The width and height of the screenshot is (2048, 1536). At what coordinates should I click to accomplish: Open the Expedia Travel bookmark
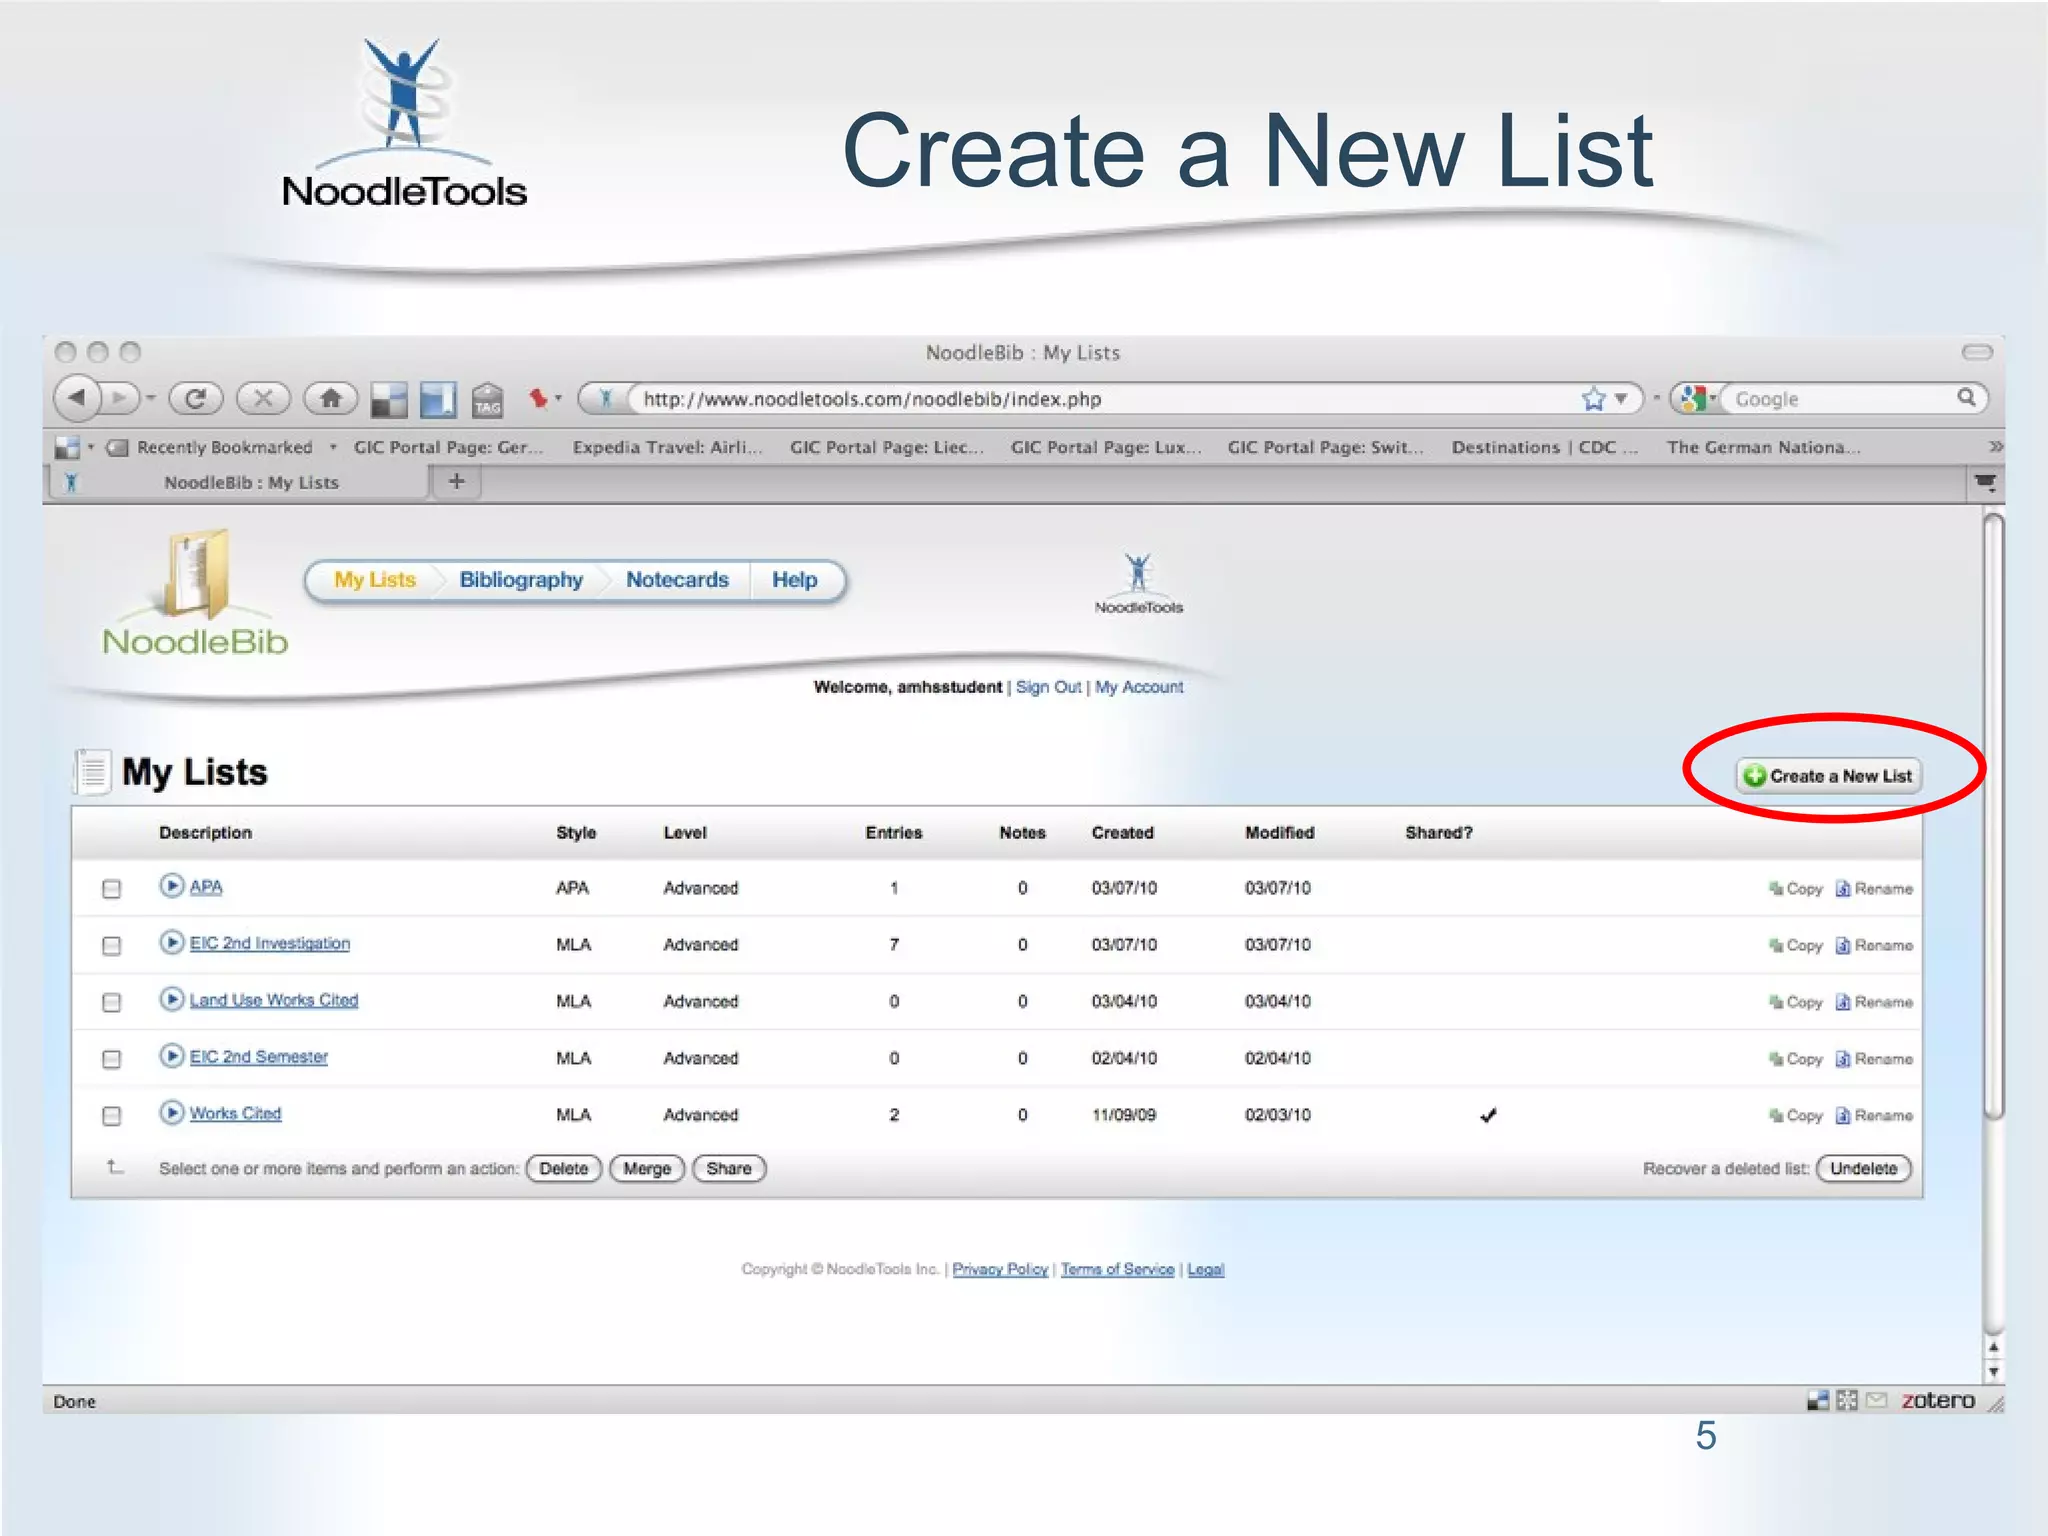pyautogui.click(x=667, y=447)
